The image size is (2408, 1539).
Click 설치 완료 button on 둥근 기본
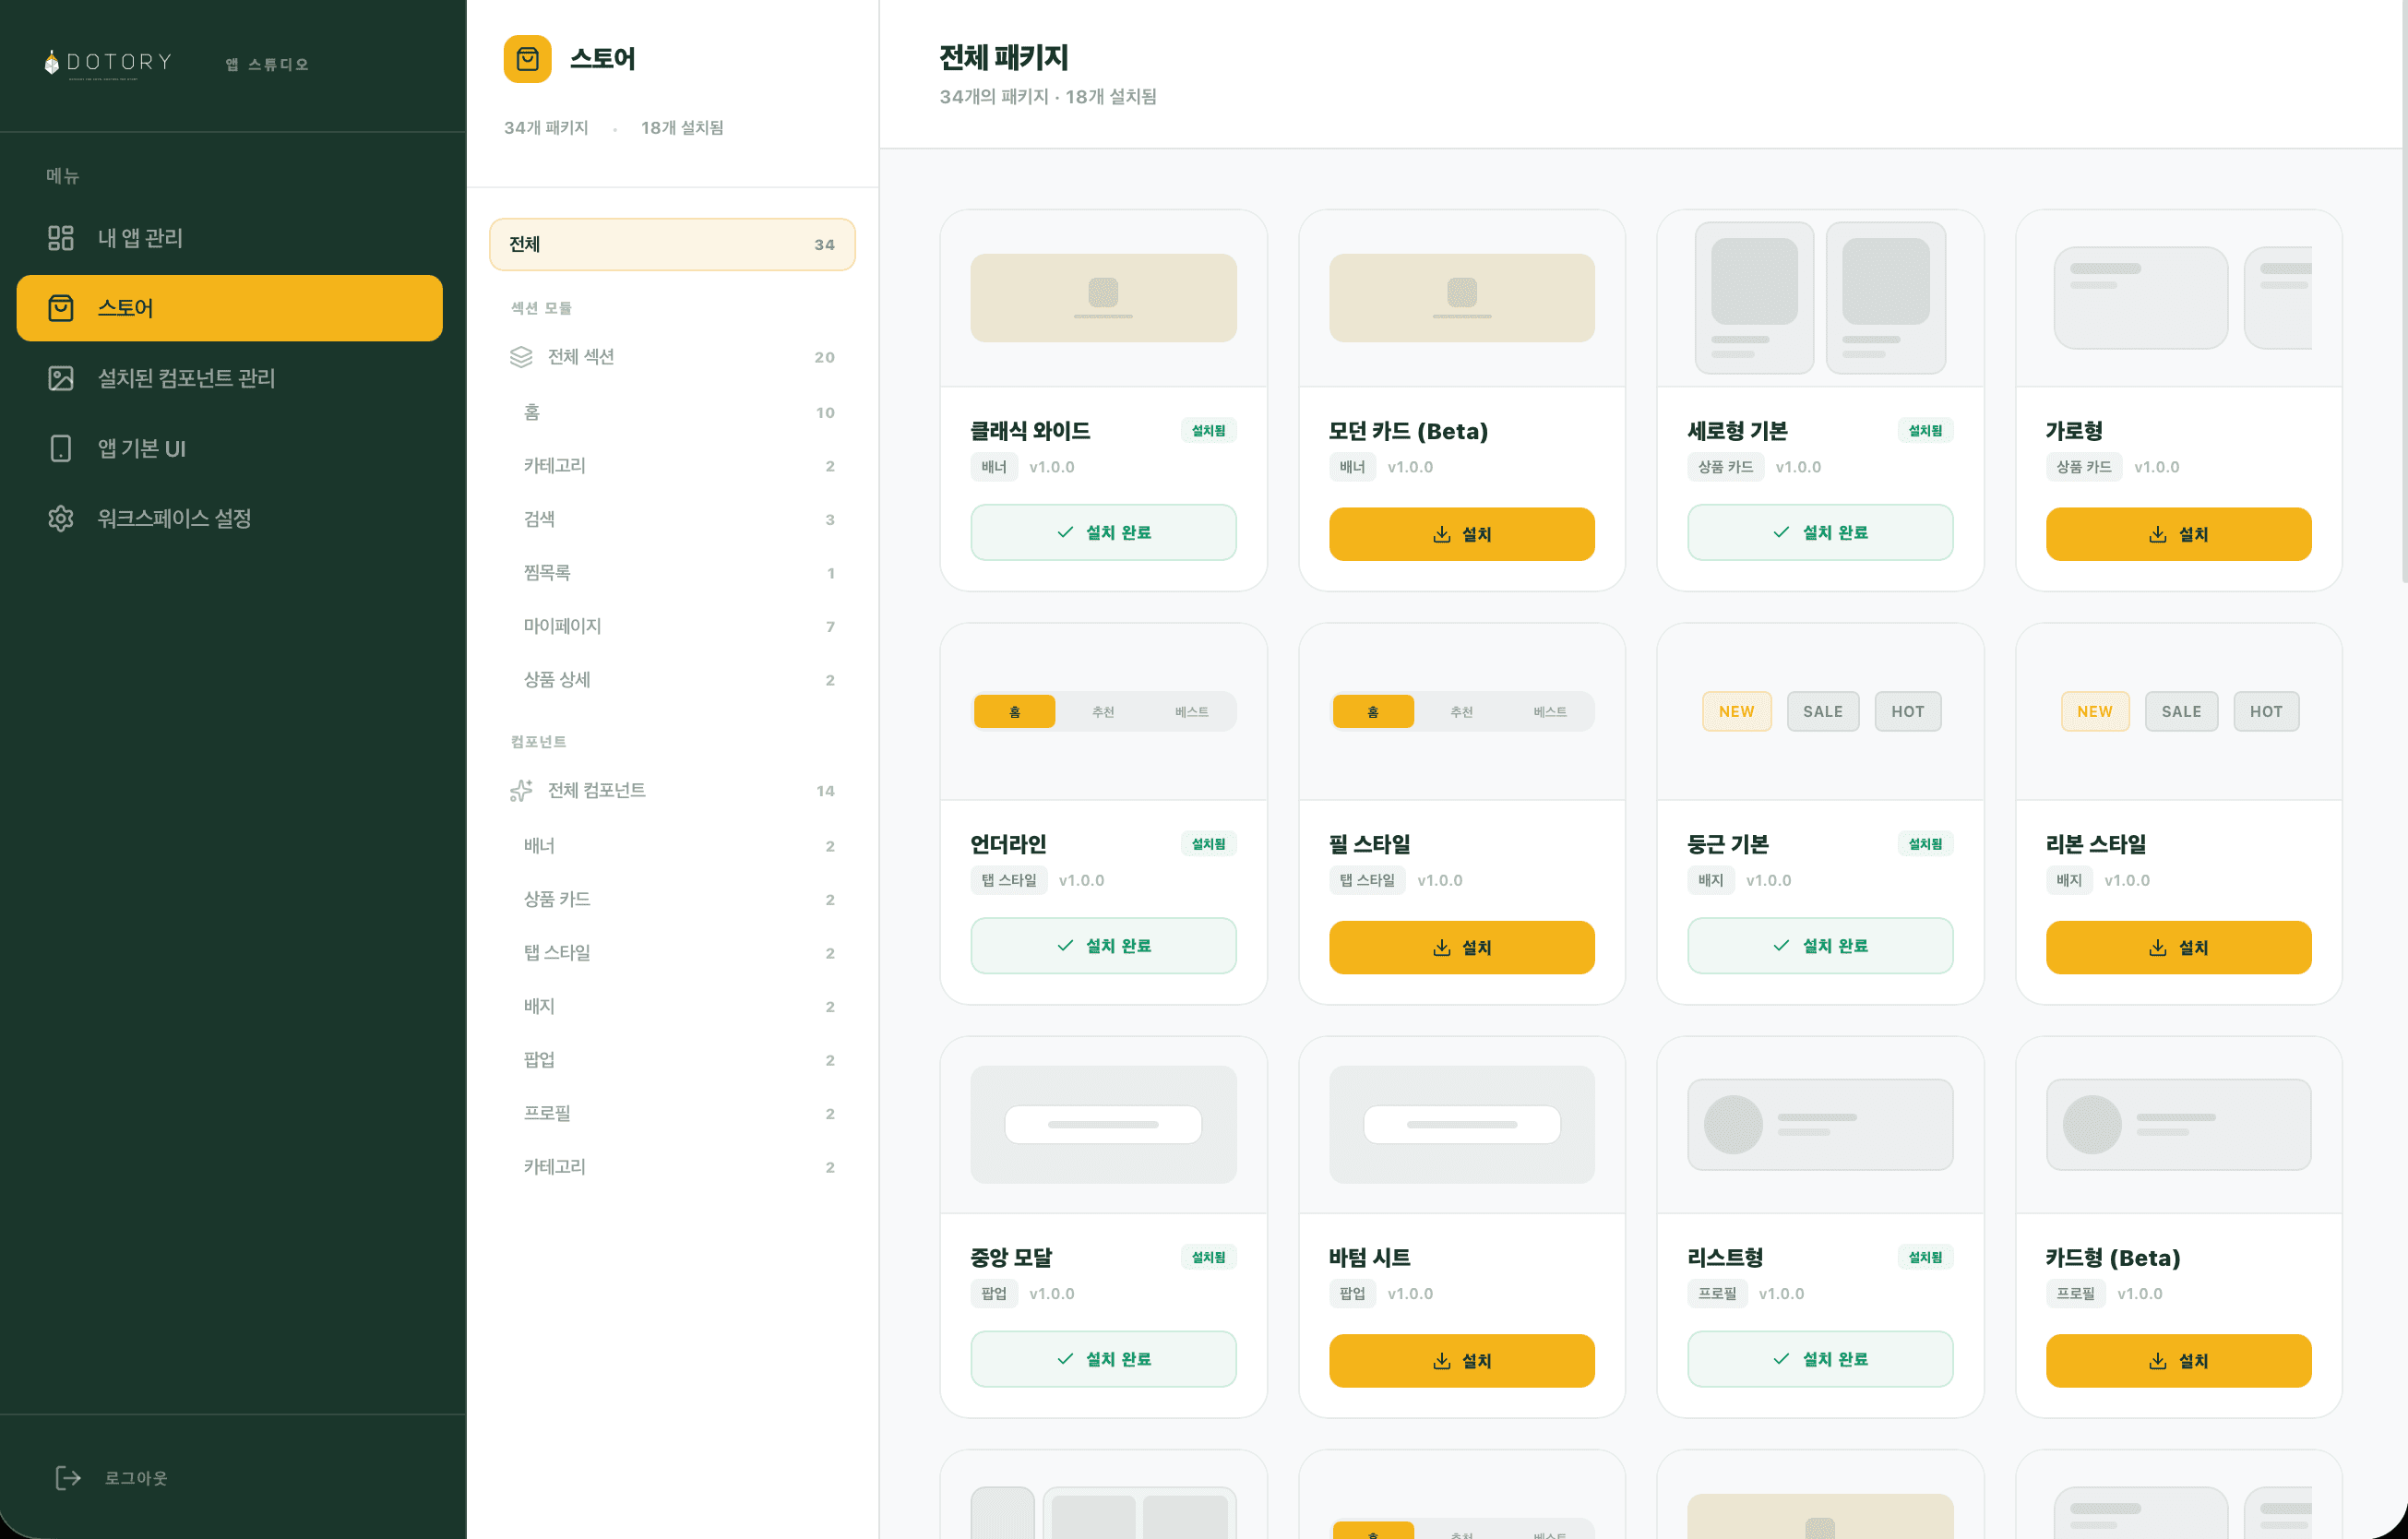1820,945
